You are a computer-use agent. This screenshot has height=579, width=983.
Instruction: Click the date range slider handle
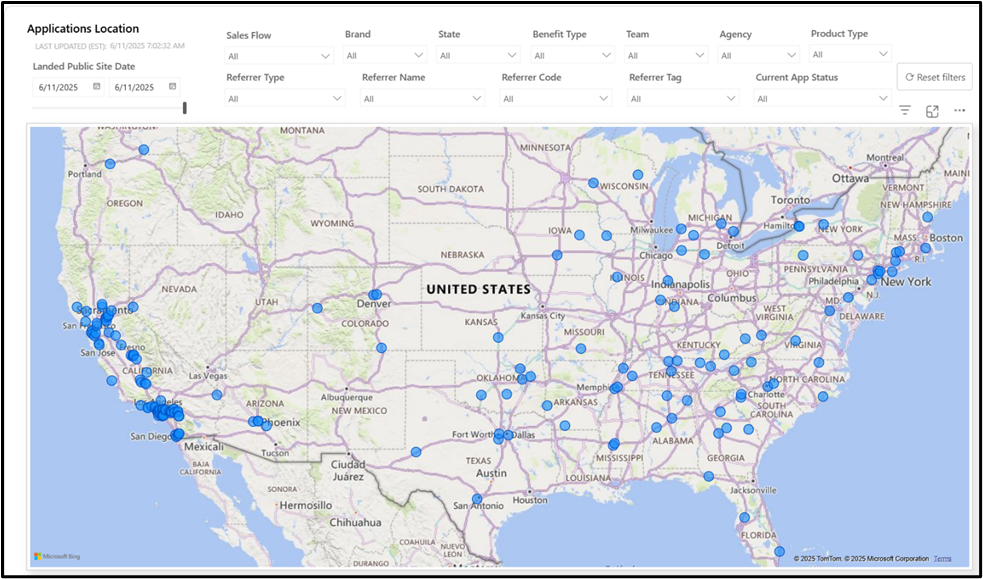(185, 108)
